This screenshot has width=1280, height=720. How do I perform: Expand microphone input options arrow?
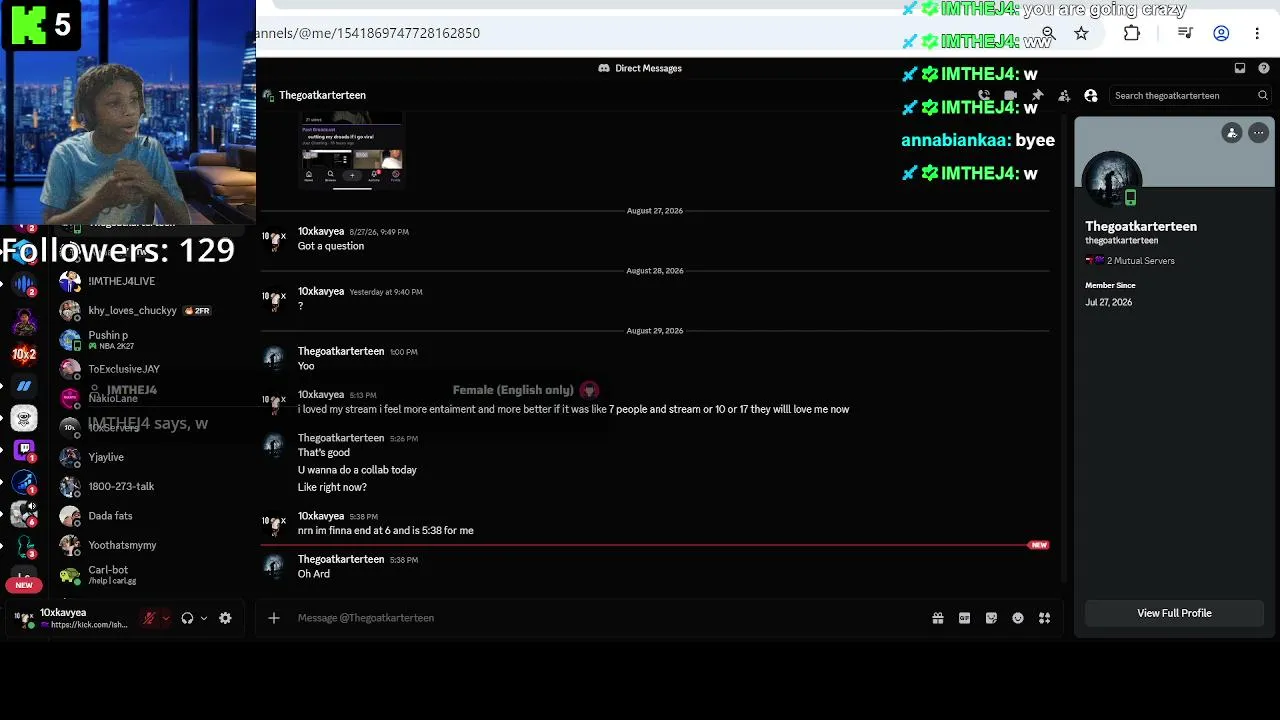pos(166,618)
